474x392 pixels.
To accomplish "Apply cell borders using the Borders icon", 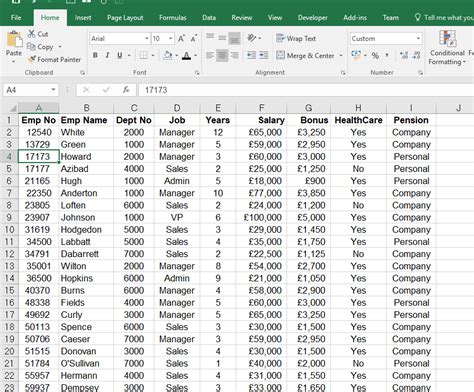I will [x=143, y=55].
